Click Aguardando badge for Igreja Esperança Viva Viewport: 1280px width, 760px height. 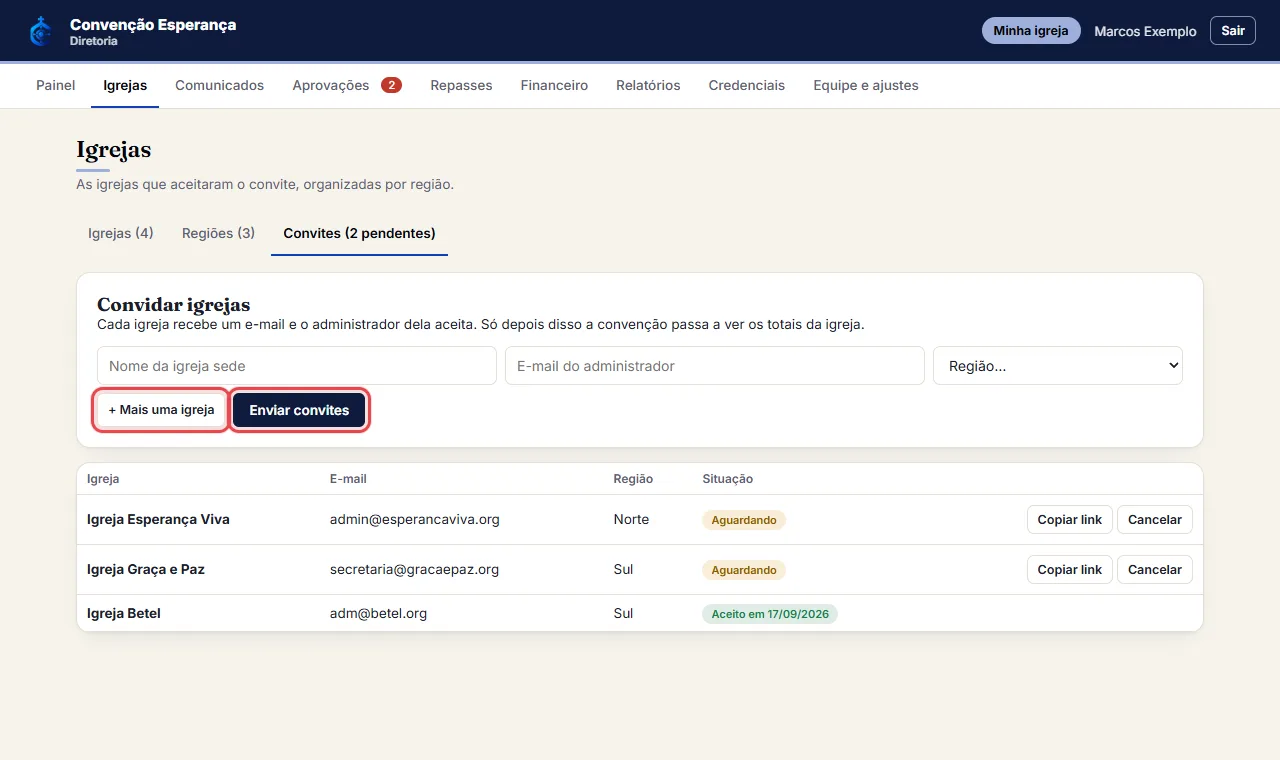click(744, 520)
